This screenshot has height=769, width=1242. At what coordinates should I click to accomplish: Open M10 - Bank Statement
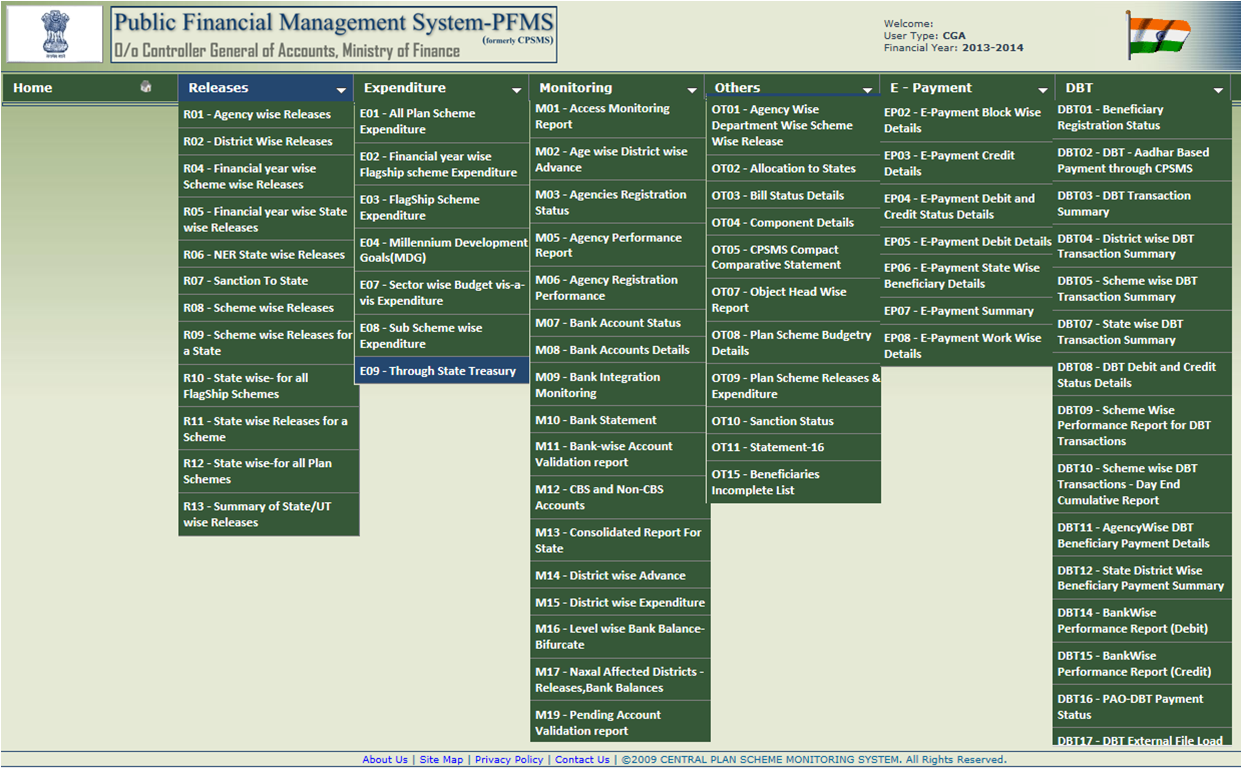[620, 420]
